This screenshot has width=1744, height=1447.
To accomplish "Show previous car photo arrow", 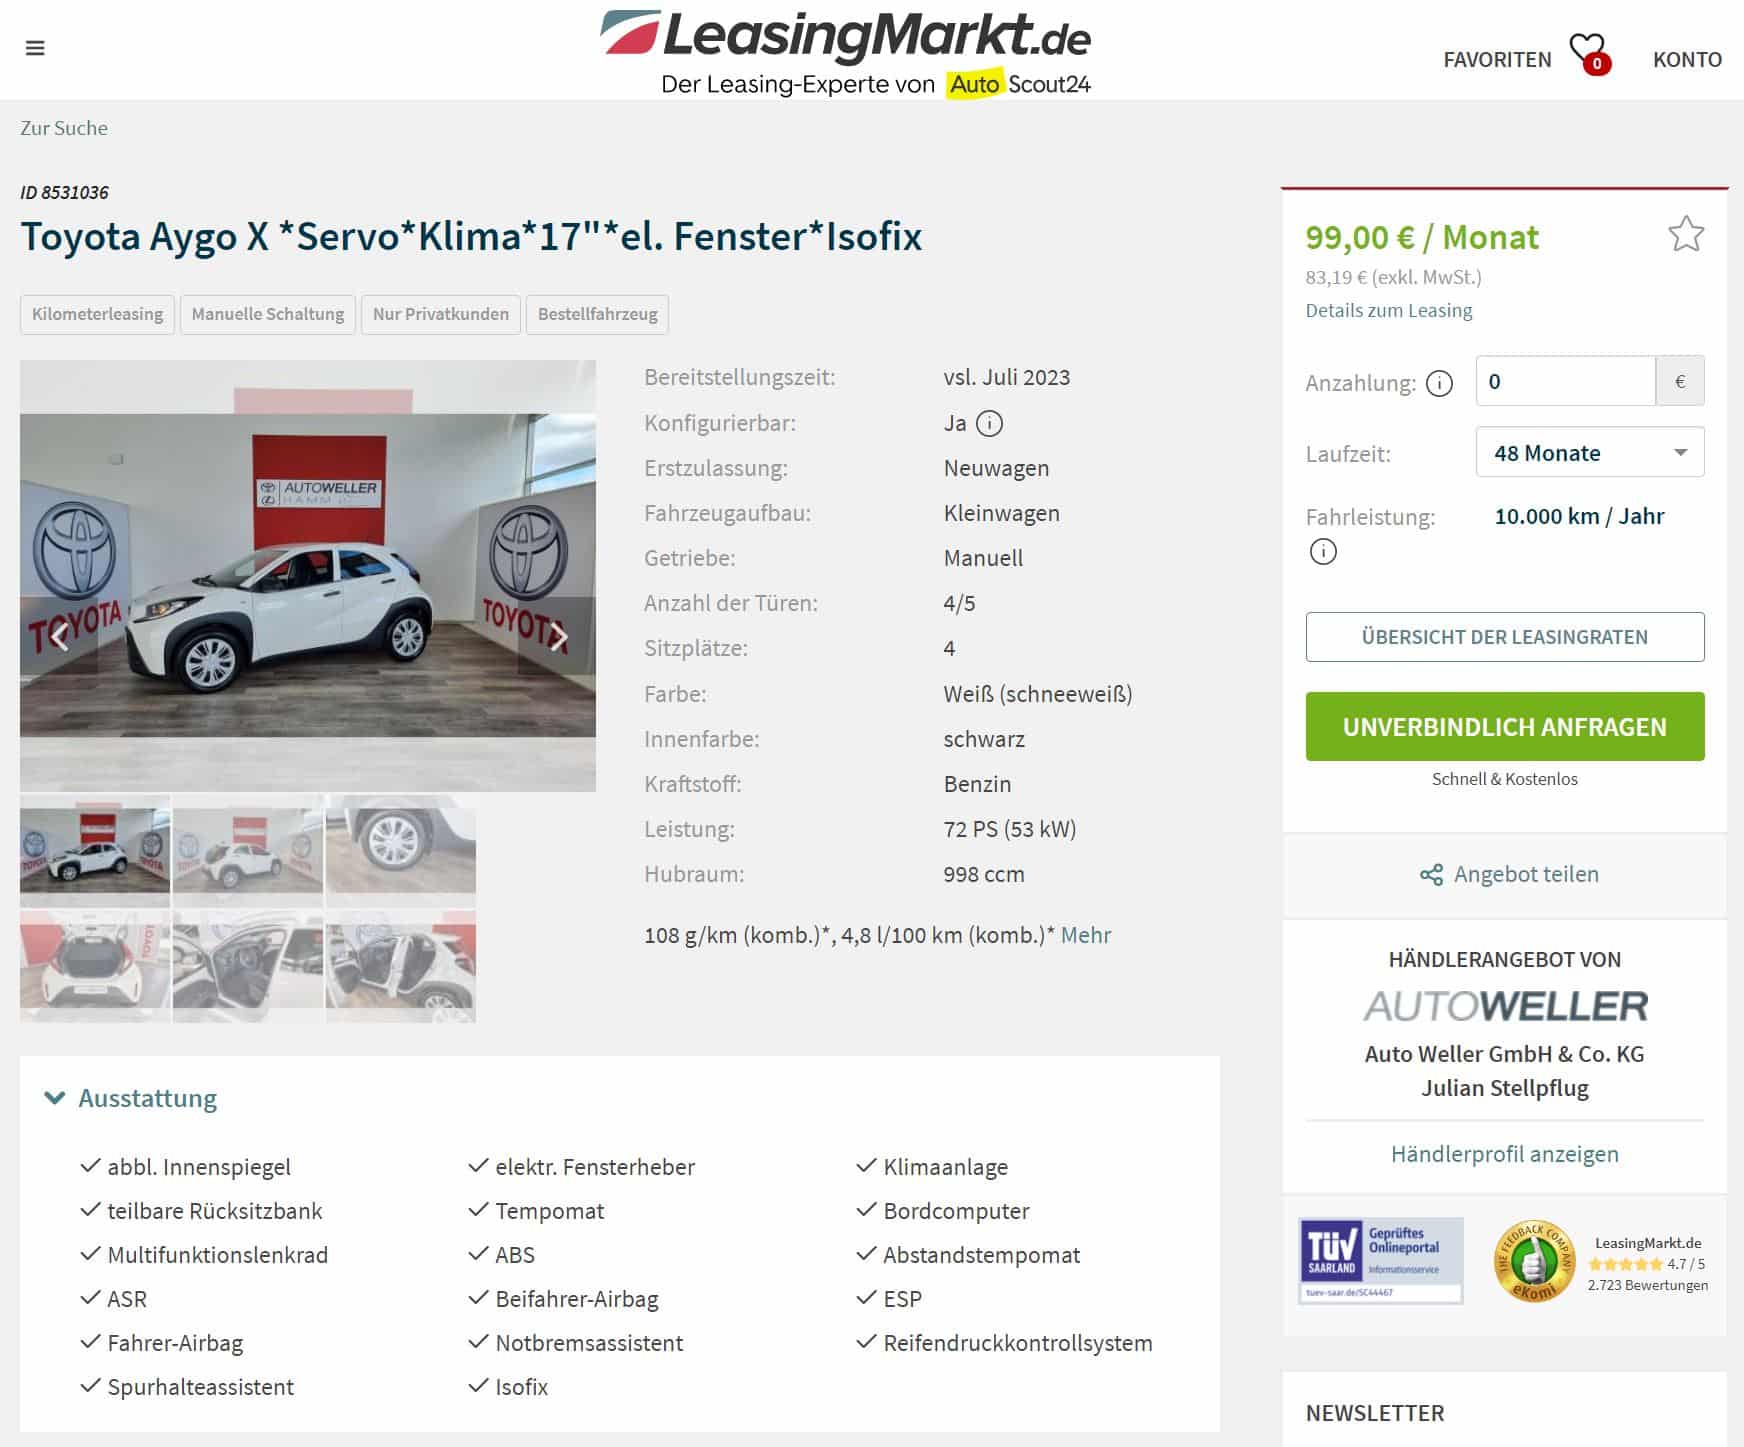I will pyautogui.click(x=59, y=636).
